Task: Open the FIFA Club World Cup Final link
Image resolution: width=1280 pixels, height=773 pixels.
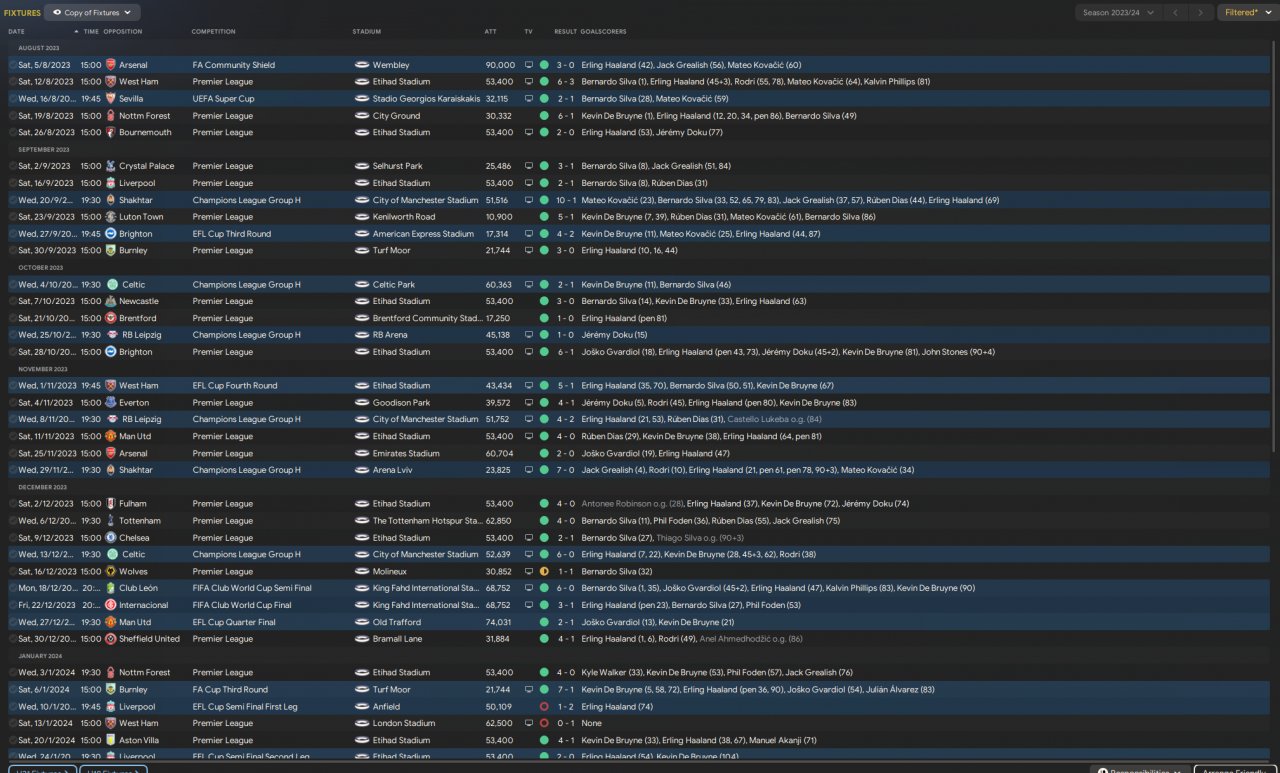Action: pyautogui.click(x=242, y=605)
